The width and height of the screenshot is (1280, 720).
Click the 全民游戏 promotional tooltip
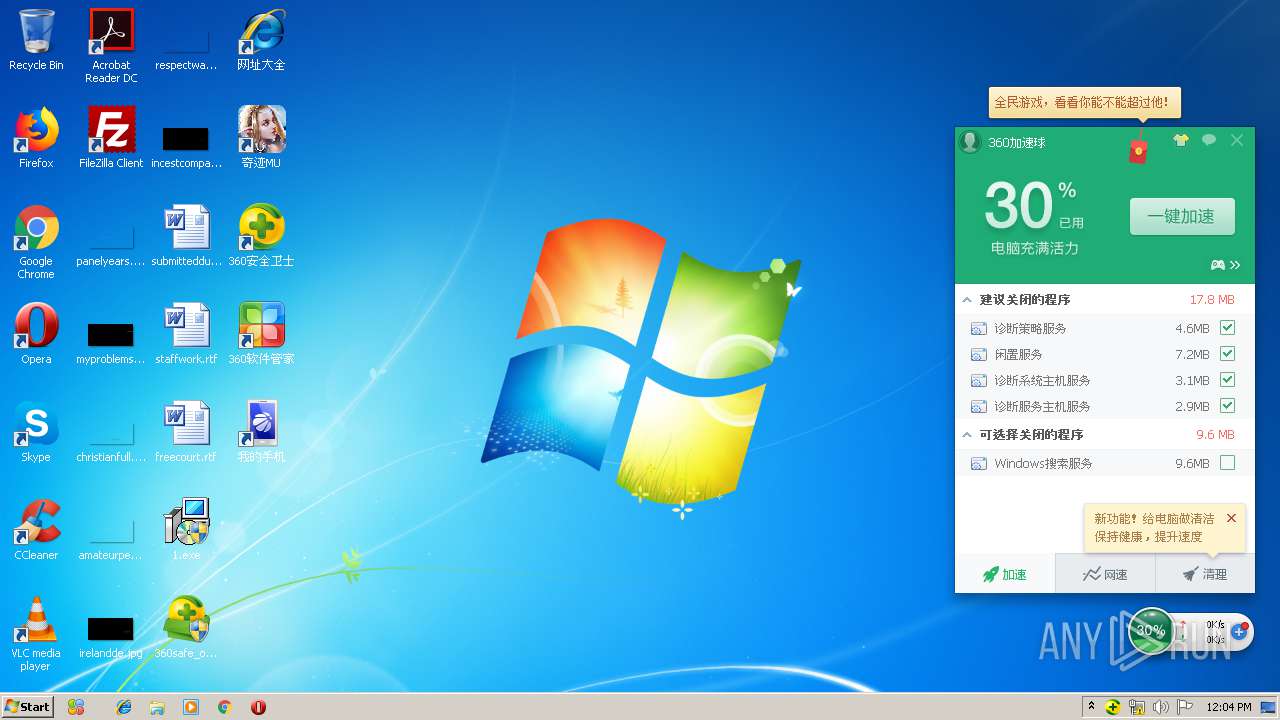[x=1085, y=102]
